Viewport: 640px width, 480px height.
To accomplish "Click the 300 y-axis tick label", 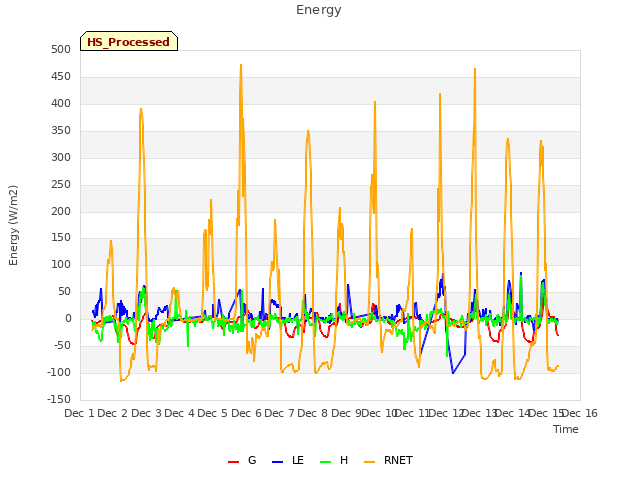I will tap(61, 157).
